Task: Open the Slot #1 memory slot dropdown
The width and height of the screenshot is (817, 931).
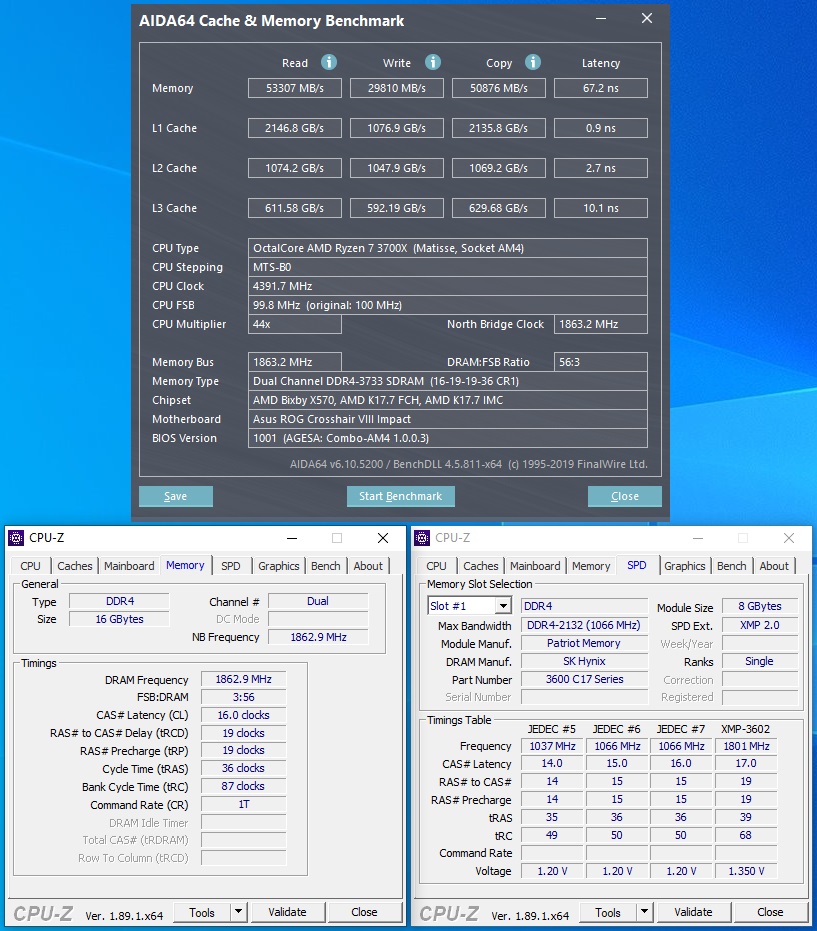Action: tap(503, 606)
